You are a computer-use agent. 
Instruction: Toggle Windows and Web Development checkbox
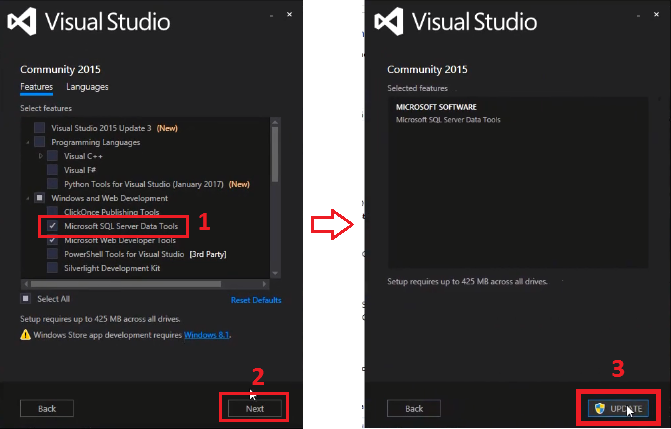point(39,198)
